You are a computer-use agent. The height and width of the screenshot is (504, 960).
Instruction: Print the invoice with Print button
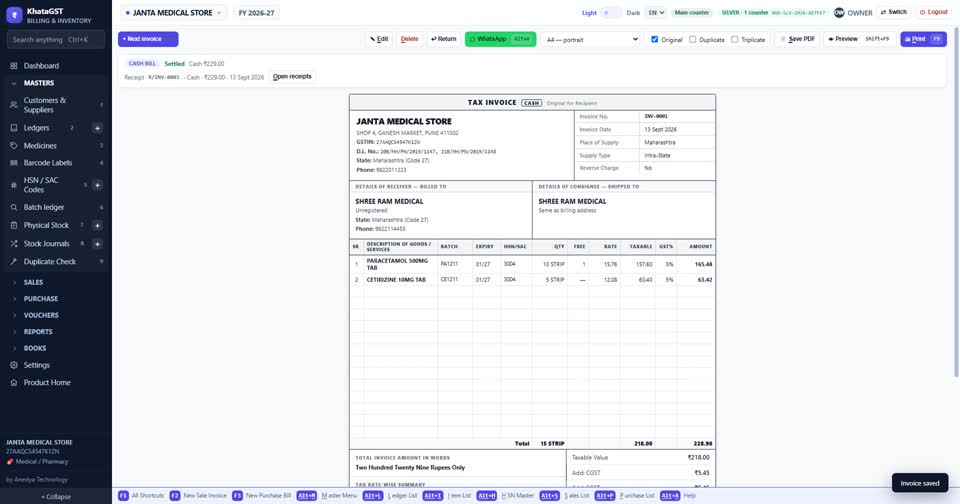pos(923,39)
